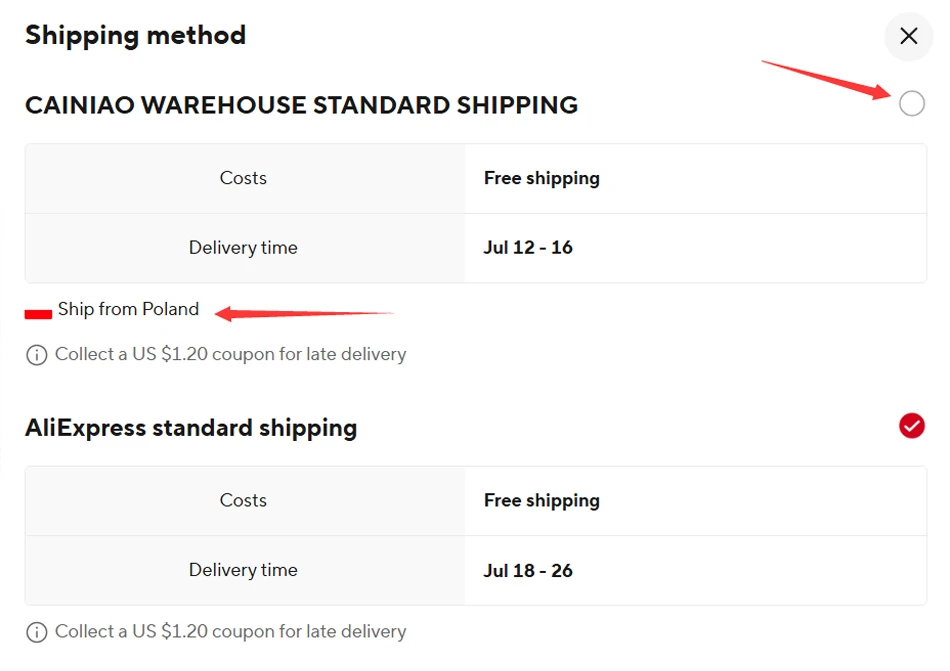The width and height of the screenshot is (950, 671).
Task: Click the Costs label in Cainiao table
Action: [x=243, y=178]
